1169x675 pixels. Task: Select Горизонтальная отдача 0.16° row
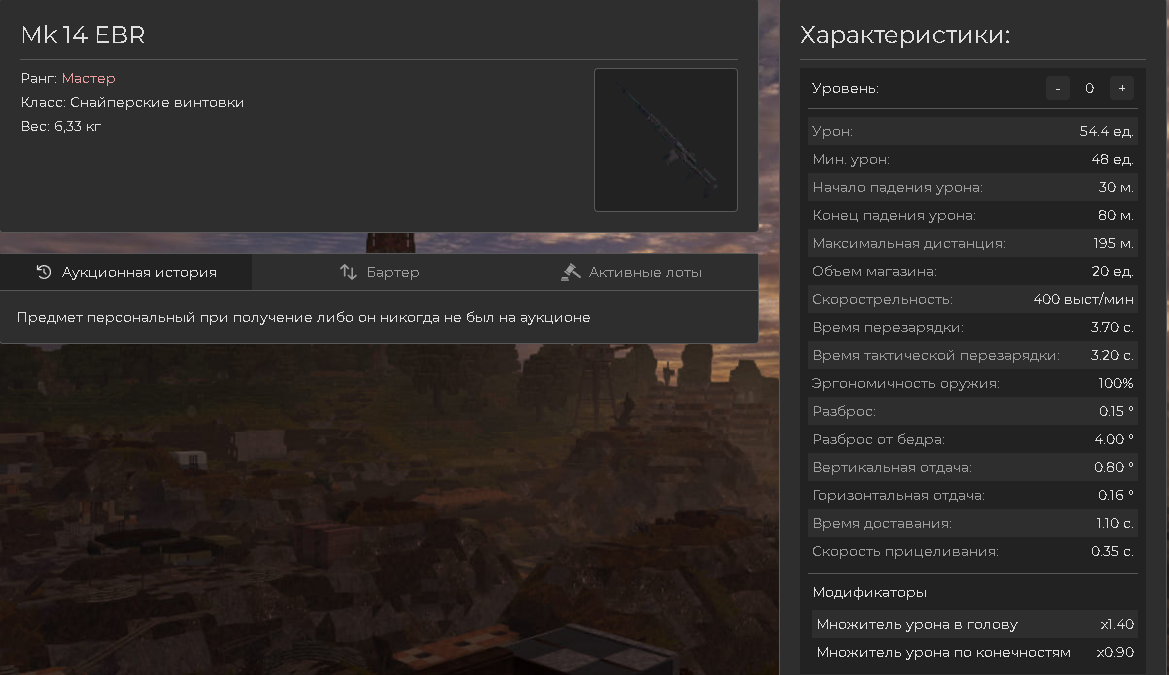pyautogui.click(x=972, y=495)
